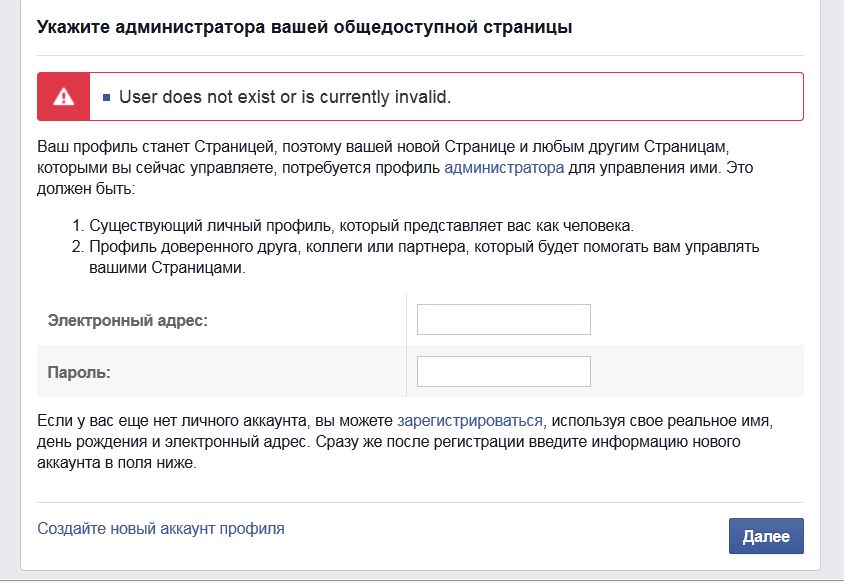Image resolution: width=844 pixels, height=582 pixels.
Task: Focus the 'Пароль' input field
Action: click(x=503, y=371)
